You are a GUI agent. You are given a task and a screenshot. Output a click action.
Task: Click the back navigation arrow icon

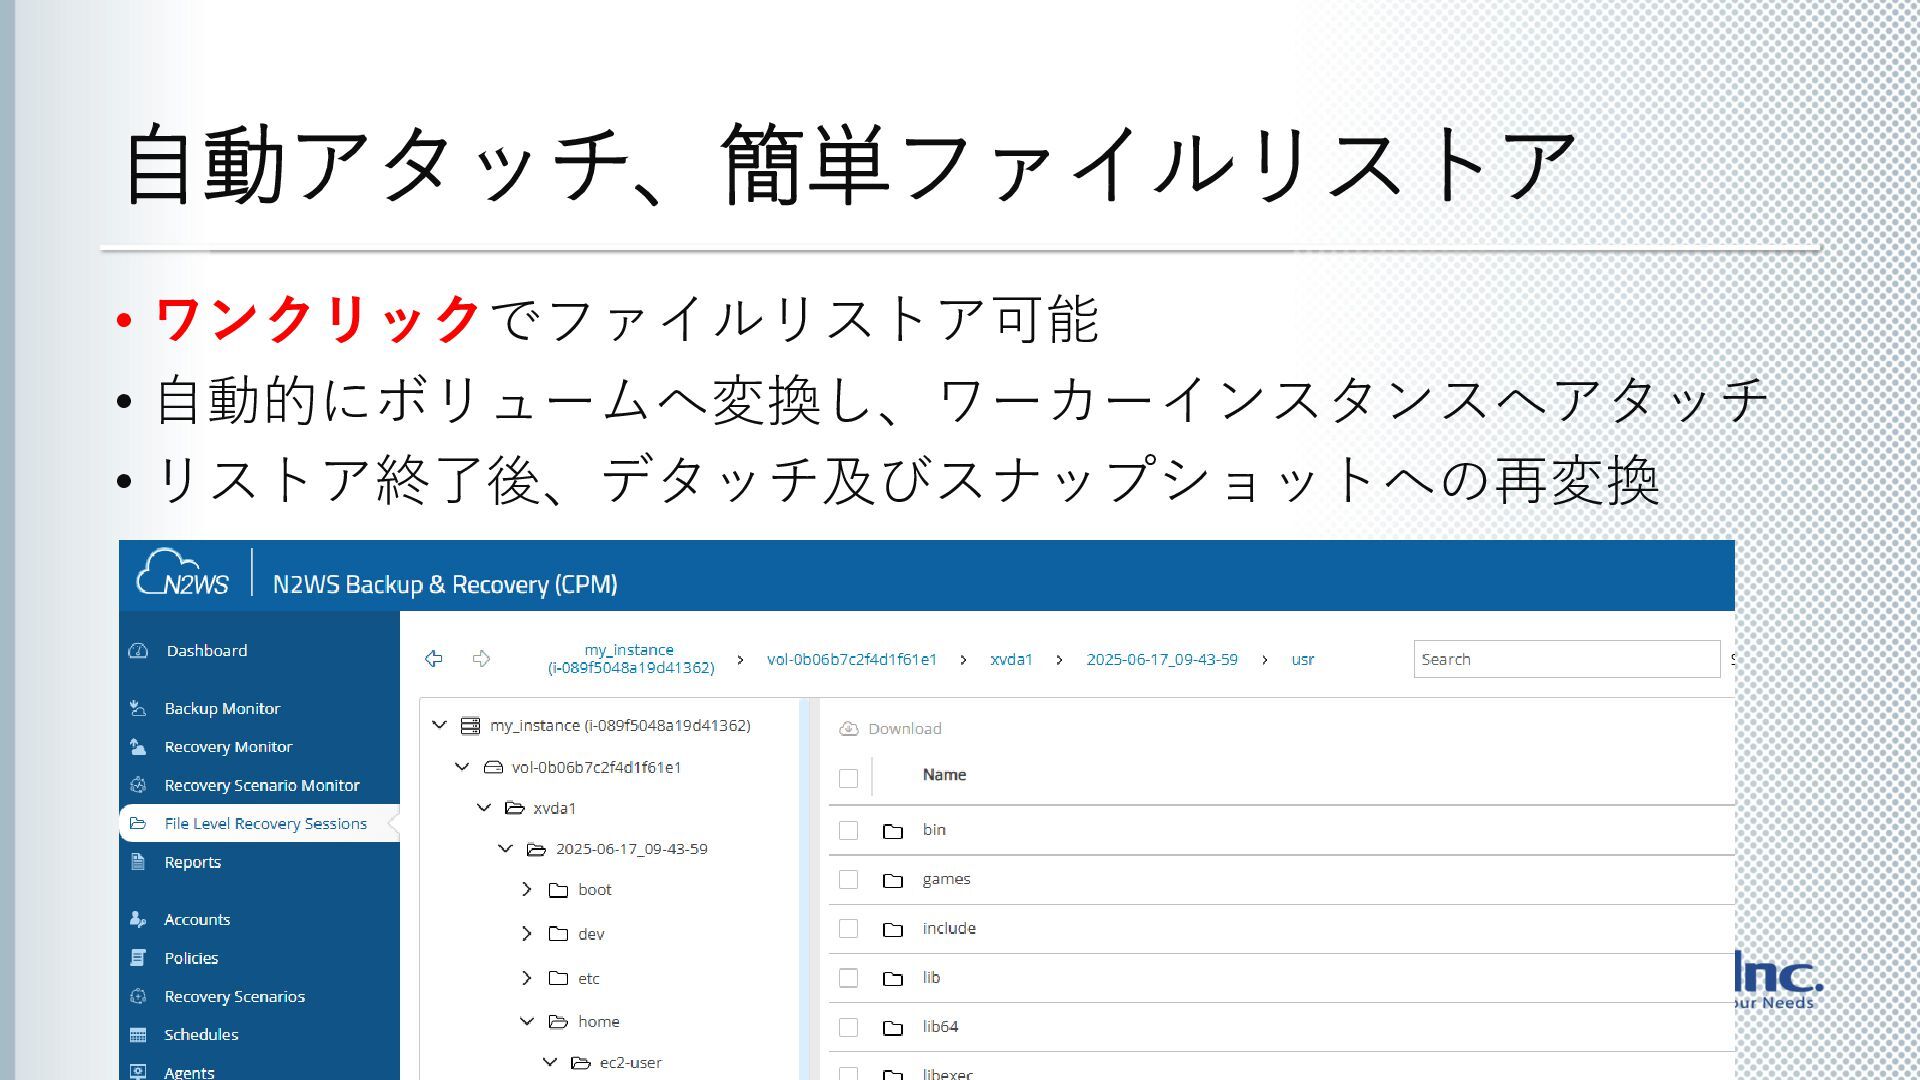pos(433,658)
